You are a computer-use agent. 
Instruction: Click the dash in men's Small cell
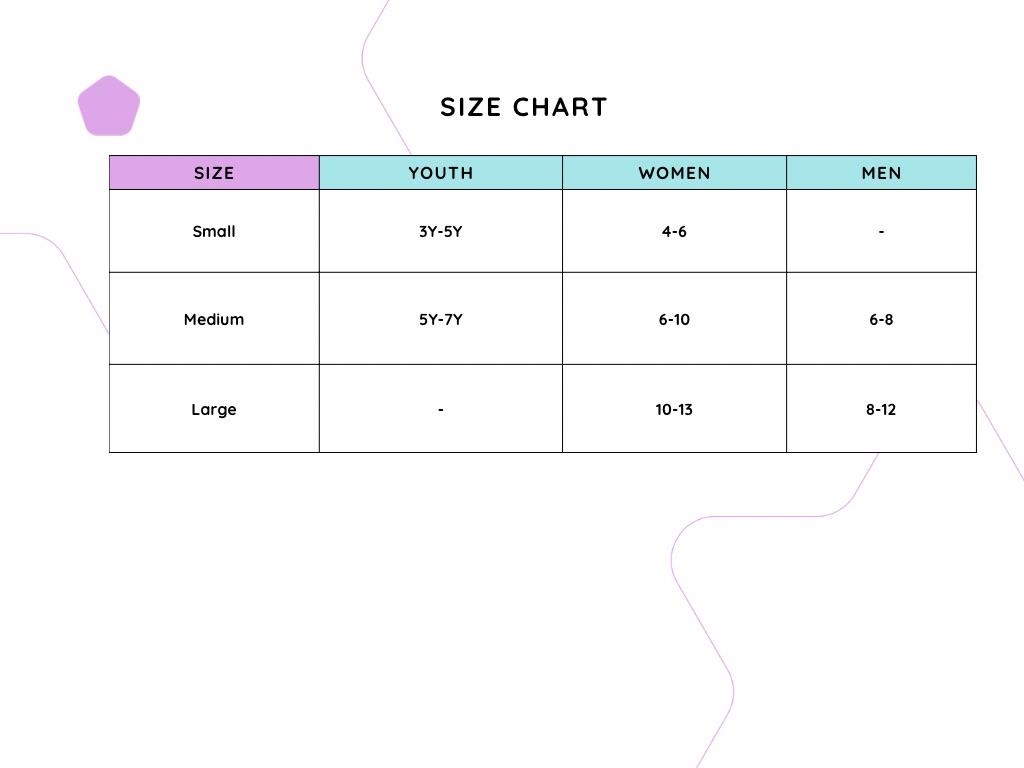[x=882, y=231]
